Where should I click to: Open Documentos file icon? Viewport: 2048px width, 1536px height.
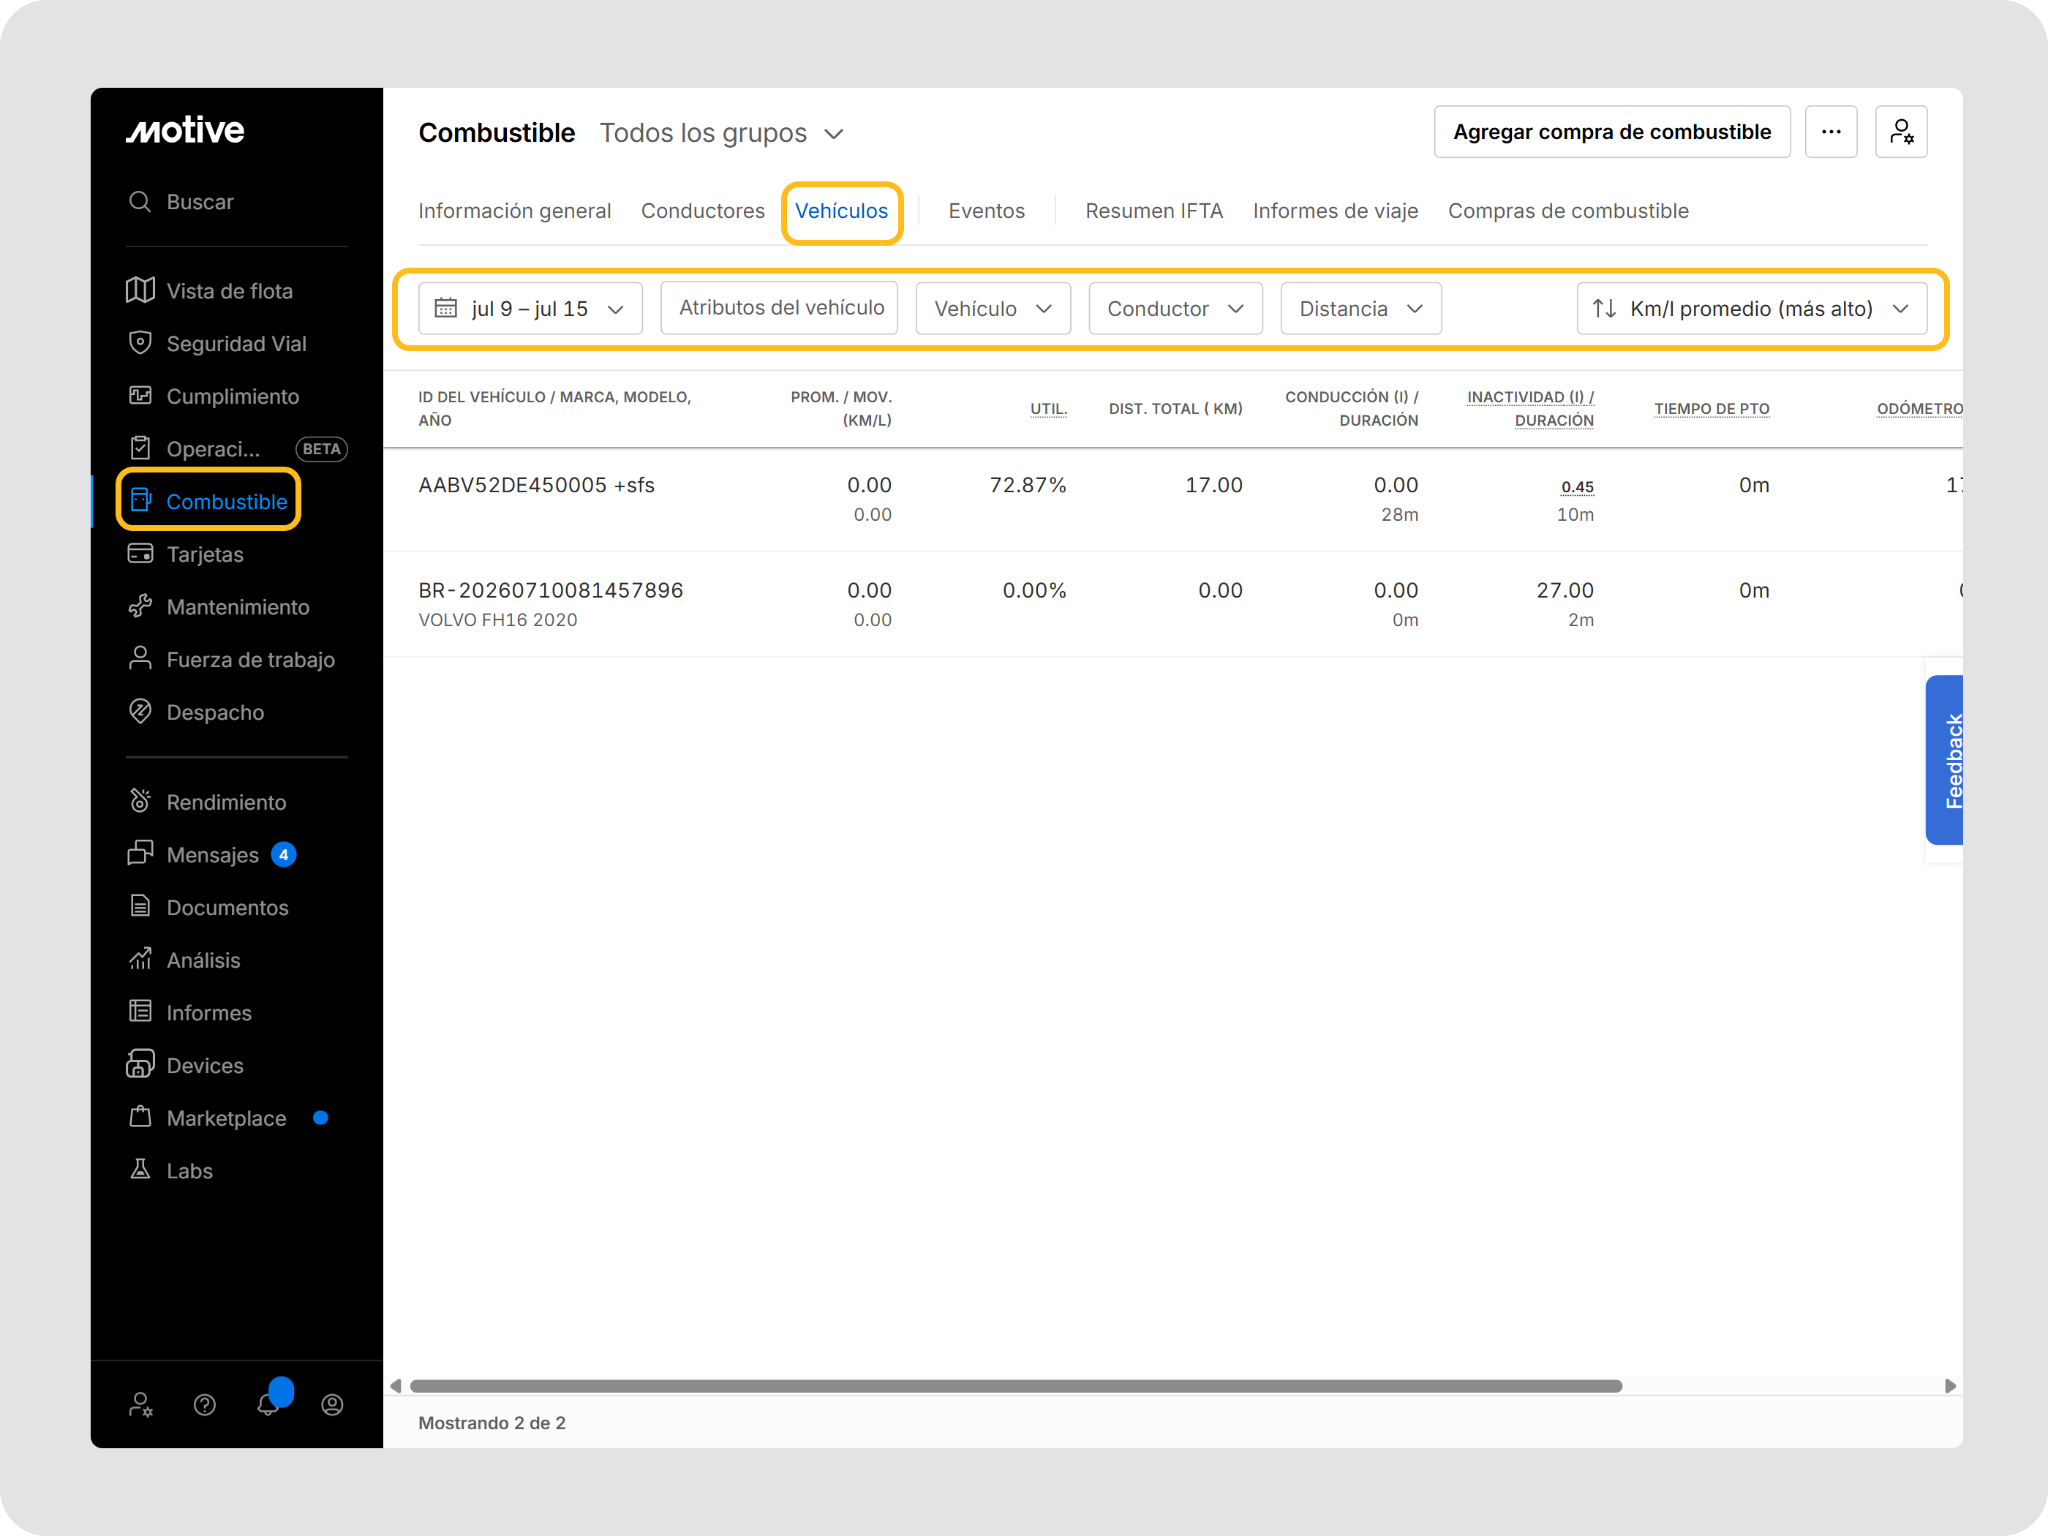pyautogui.click(x=140, y=907)
